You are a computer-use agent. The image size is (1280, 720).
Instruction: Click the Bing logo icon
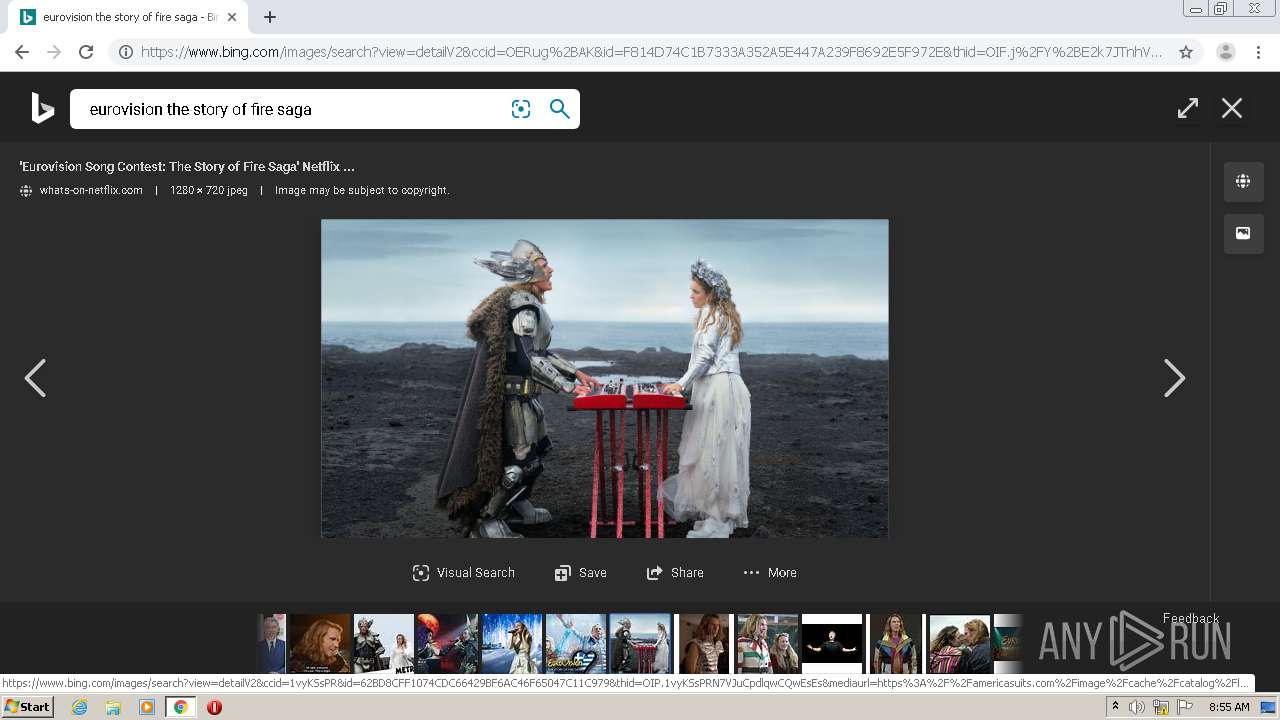[42, 108]
